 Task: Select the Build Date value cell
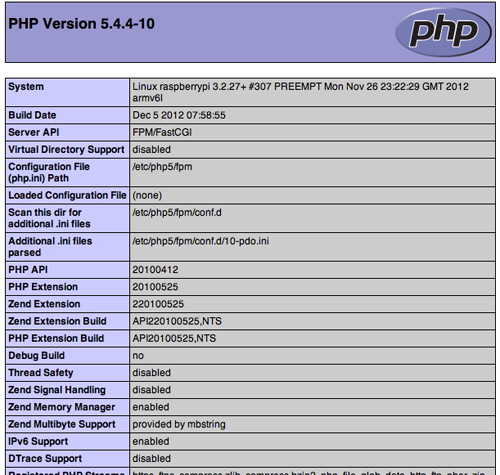pyautogui.click(x=312, y=115)
